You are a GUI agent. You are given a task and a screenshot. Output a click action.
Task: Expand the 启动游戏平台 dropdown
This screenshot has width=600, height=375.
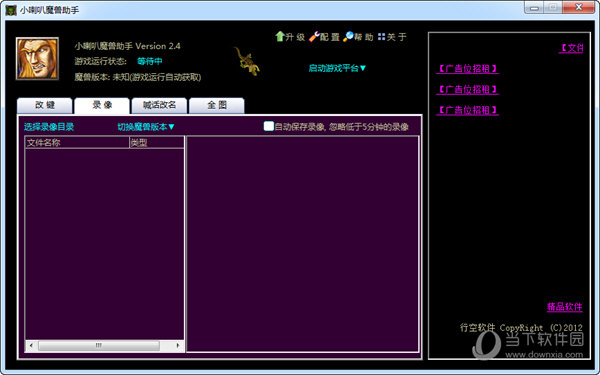click(x=337, y=68)
